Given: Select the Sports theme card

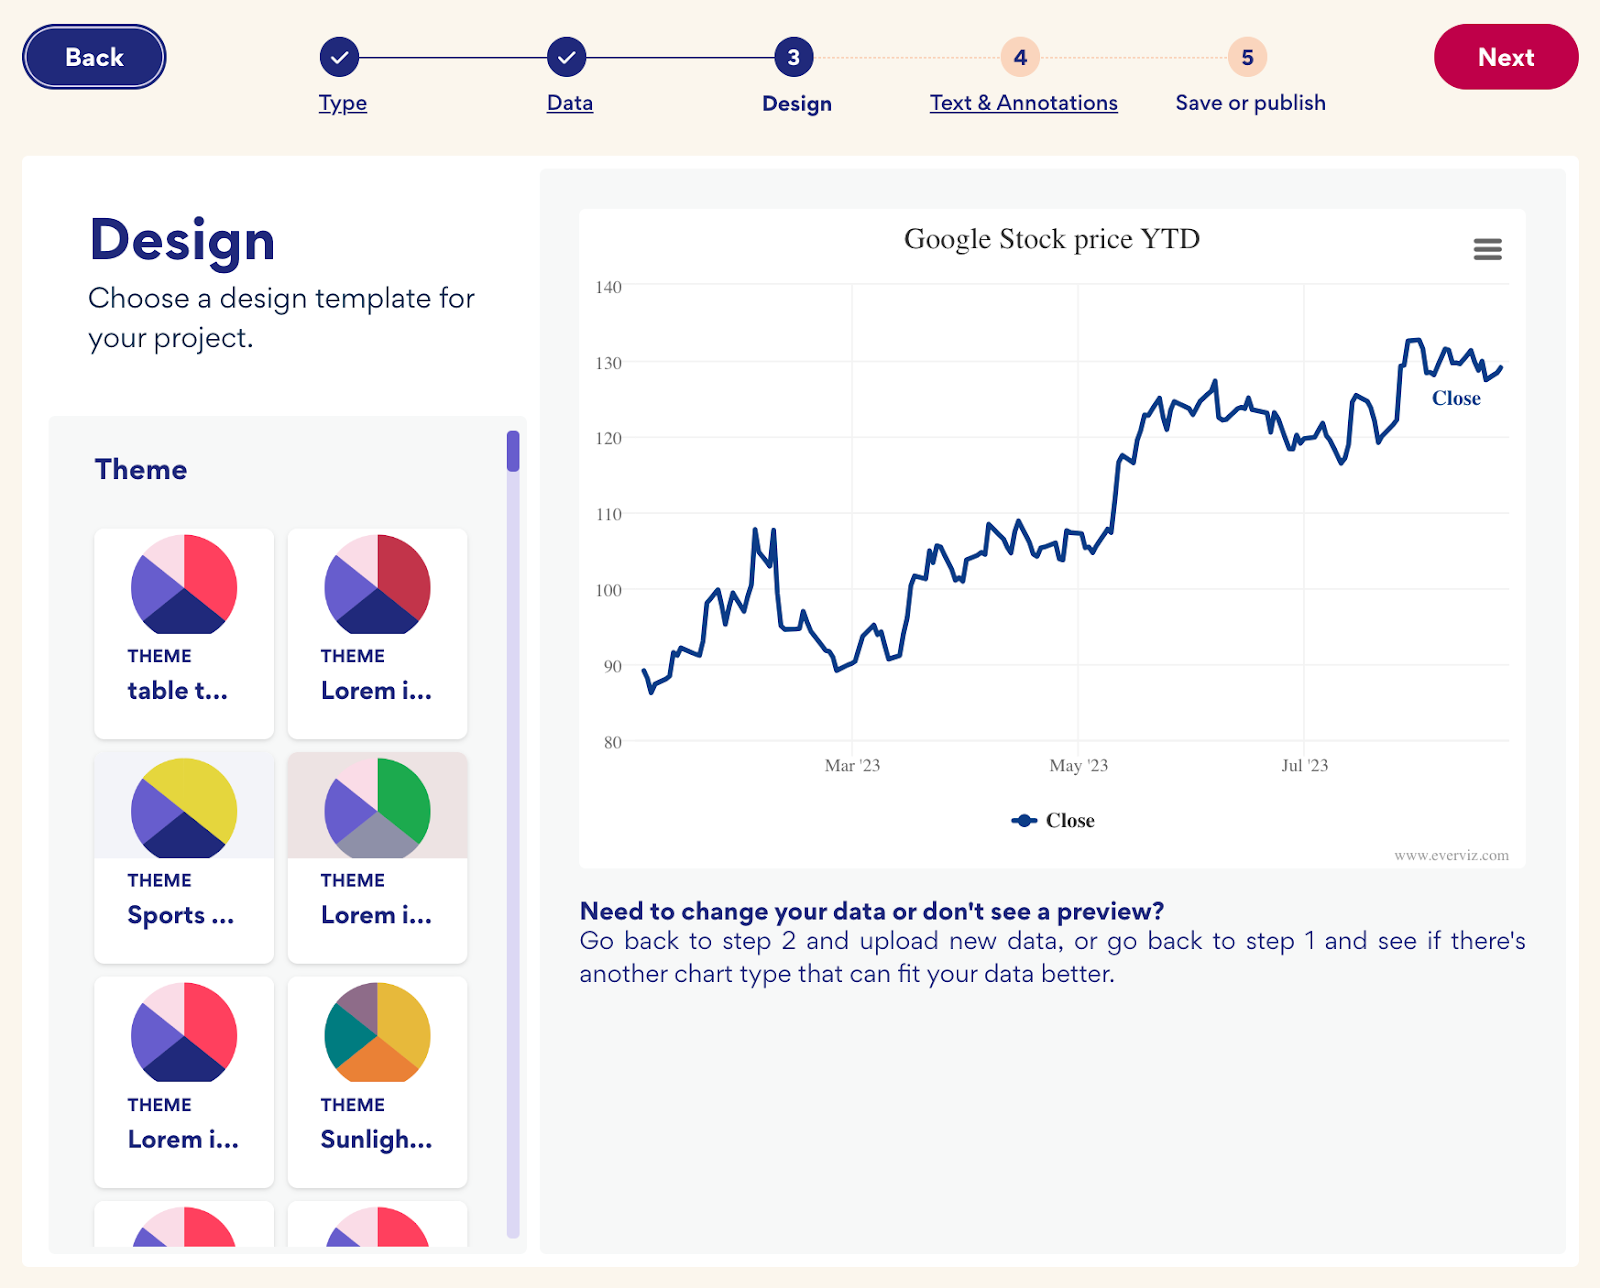Looking at the screenshot, I should [x=184, y=858].
